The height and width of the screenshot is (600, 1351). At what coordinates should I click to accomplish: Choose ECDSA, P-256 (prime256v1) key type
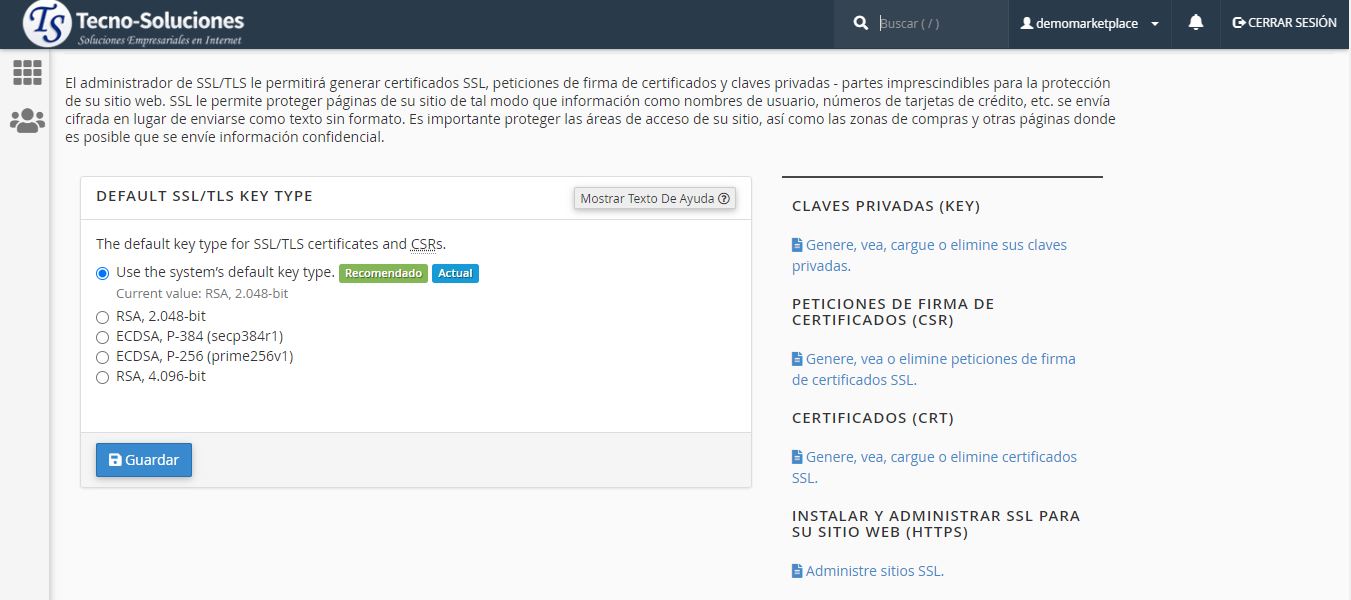103,357
